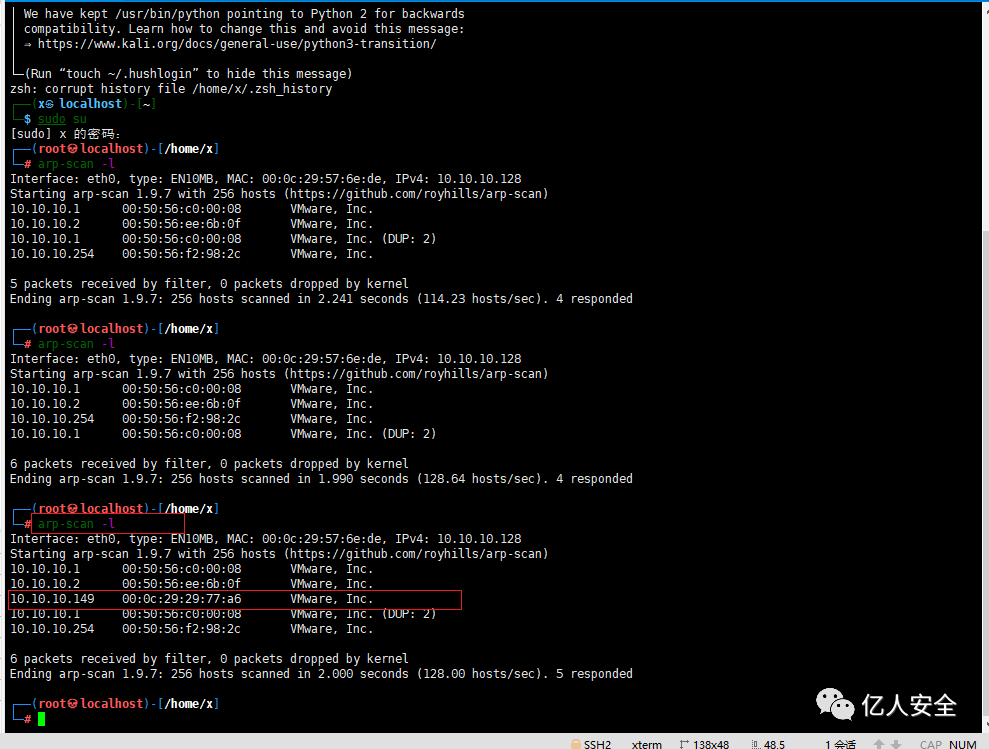Viewport: 989px width, 749px height.
Task: Click the 10.10.10.149 row in arp-scan output
Action: (x=235, y=599)
